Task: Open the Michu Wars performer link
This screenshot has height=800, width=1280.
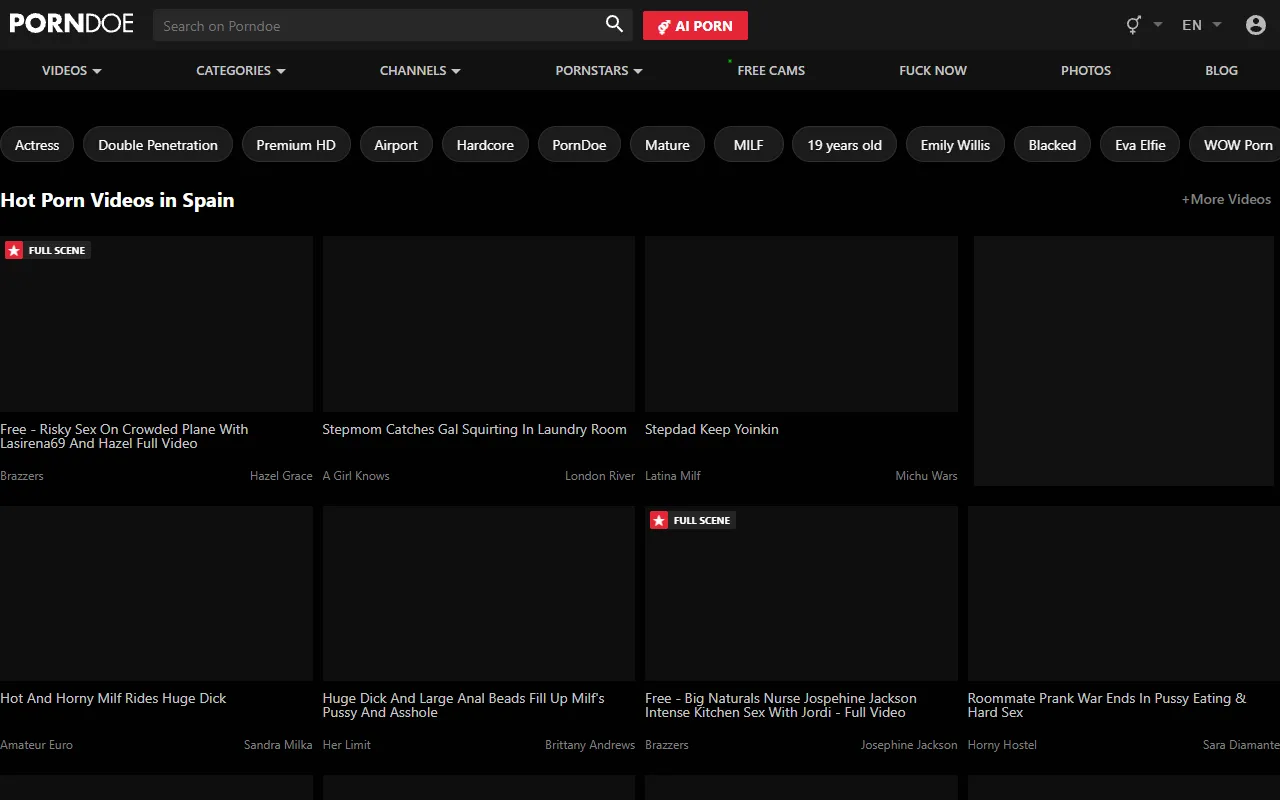Action: pyautogui.click(x=926, y=476)
